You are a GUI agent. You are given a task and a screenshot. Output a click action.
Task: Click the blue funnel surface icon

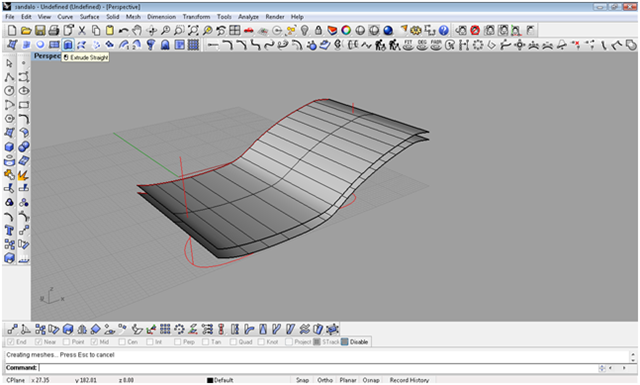(151, 45)
